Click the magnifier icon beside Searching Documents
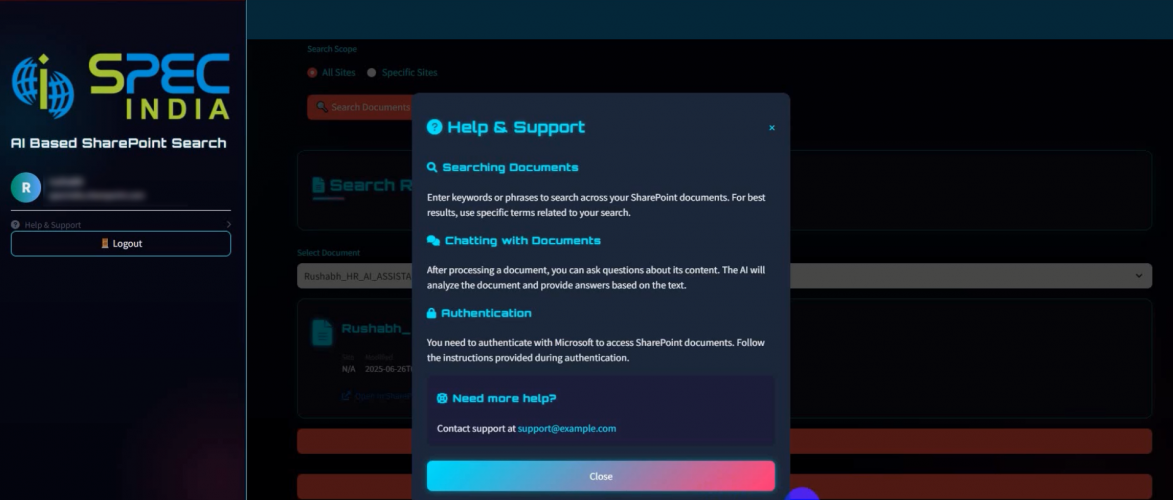The image size is (1173, 500). tap(432, 167)
